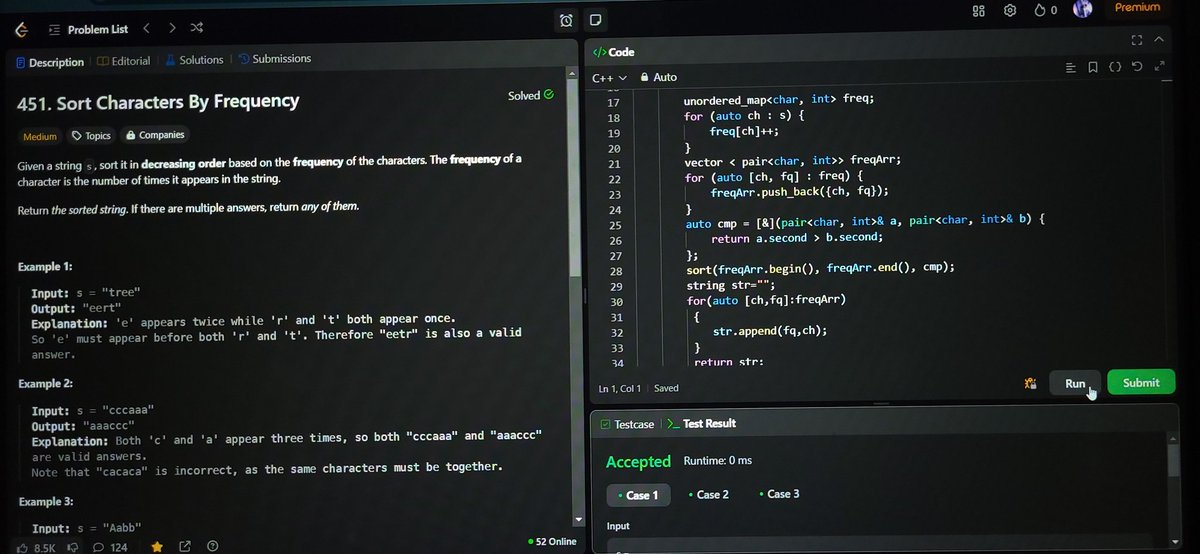Click the Premium button

click(1138, 7)
